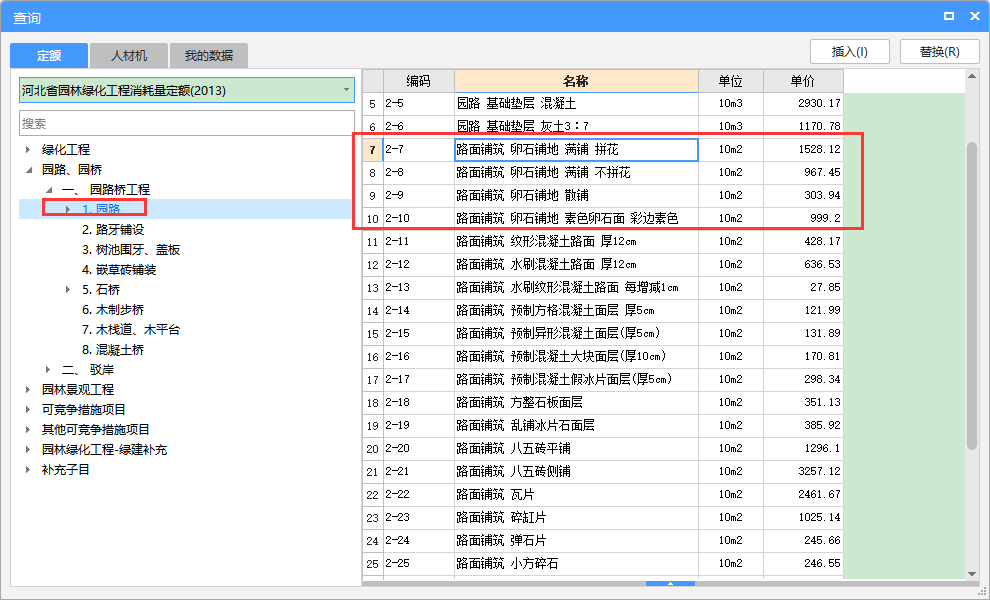Expand the 绿化工程 tree node
The width and height of the screenshot is (990, 600).
(28, 150)
